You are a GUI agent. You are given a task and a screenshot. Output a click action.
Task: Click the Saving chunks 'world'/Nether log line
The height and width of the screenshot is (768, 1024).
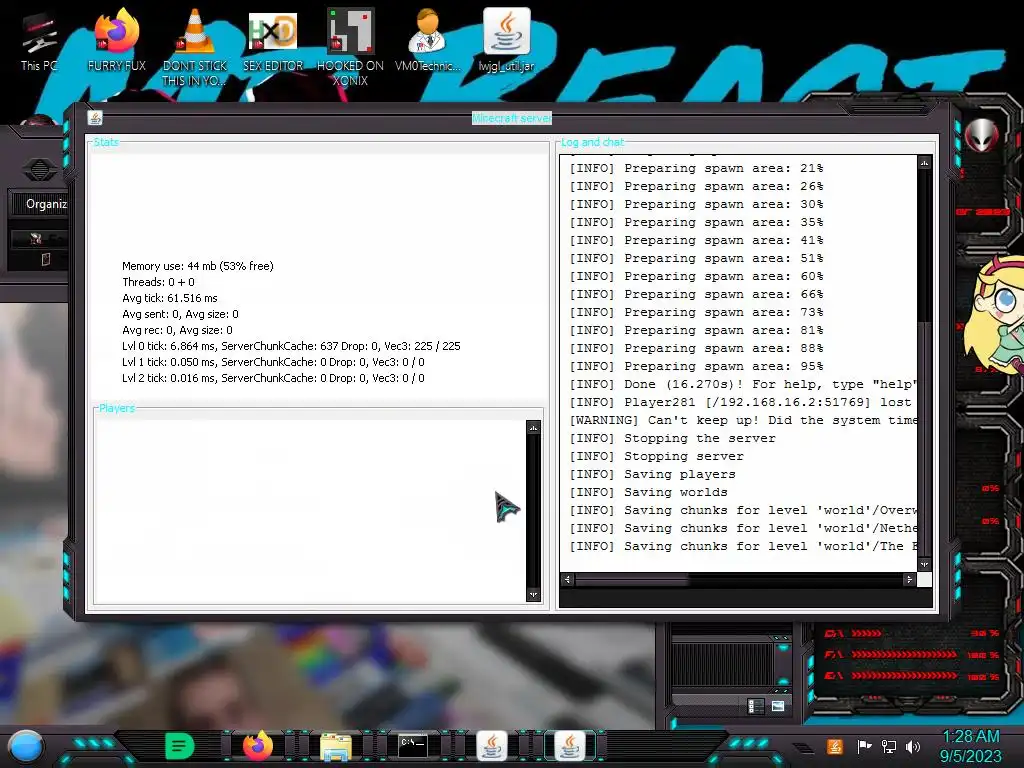pyautogui.click(x=743, y=528)
